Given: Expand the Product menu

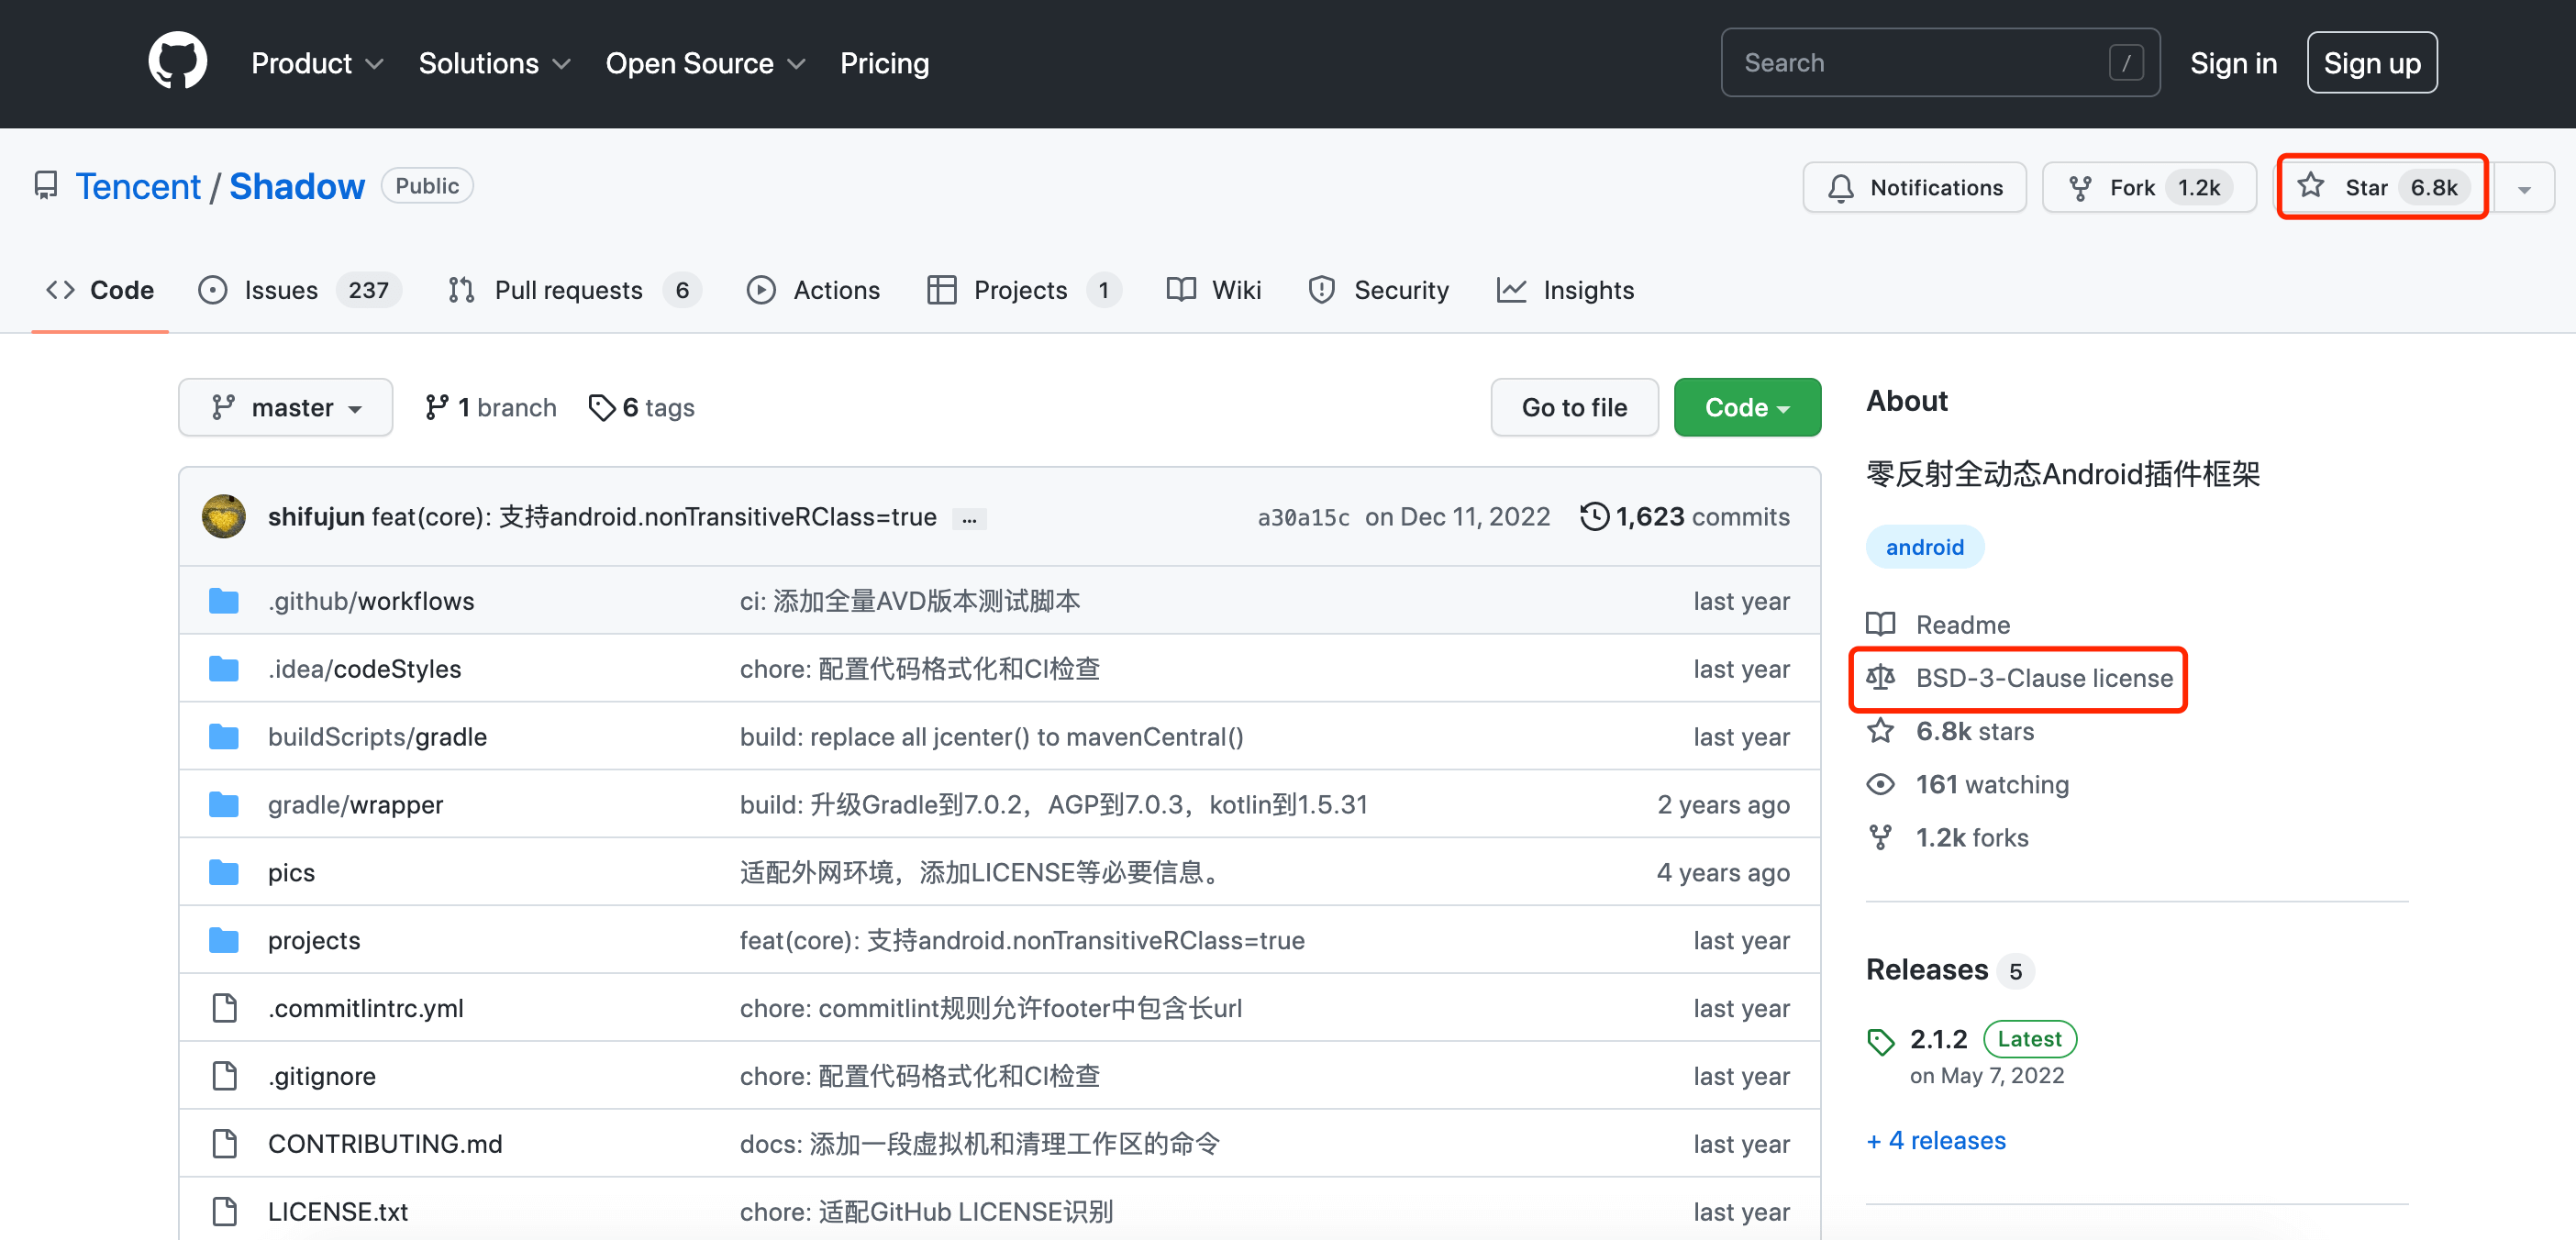Looking at the screenshot, I should (317, 63).
